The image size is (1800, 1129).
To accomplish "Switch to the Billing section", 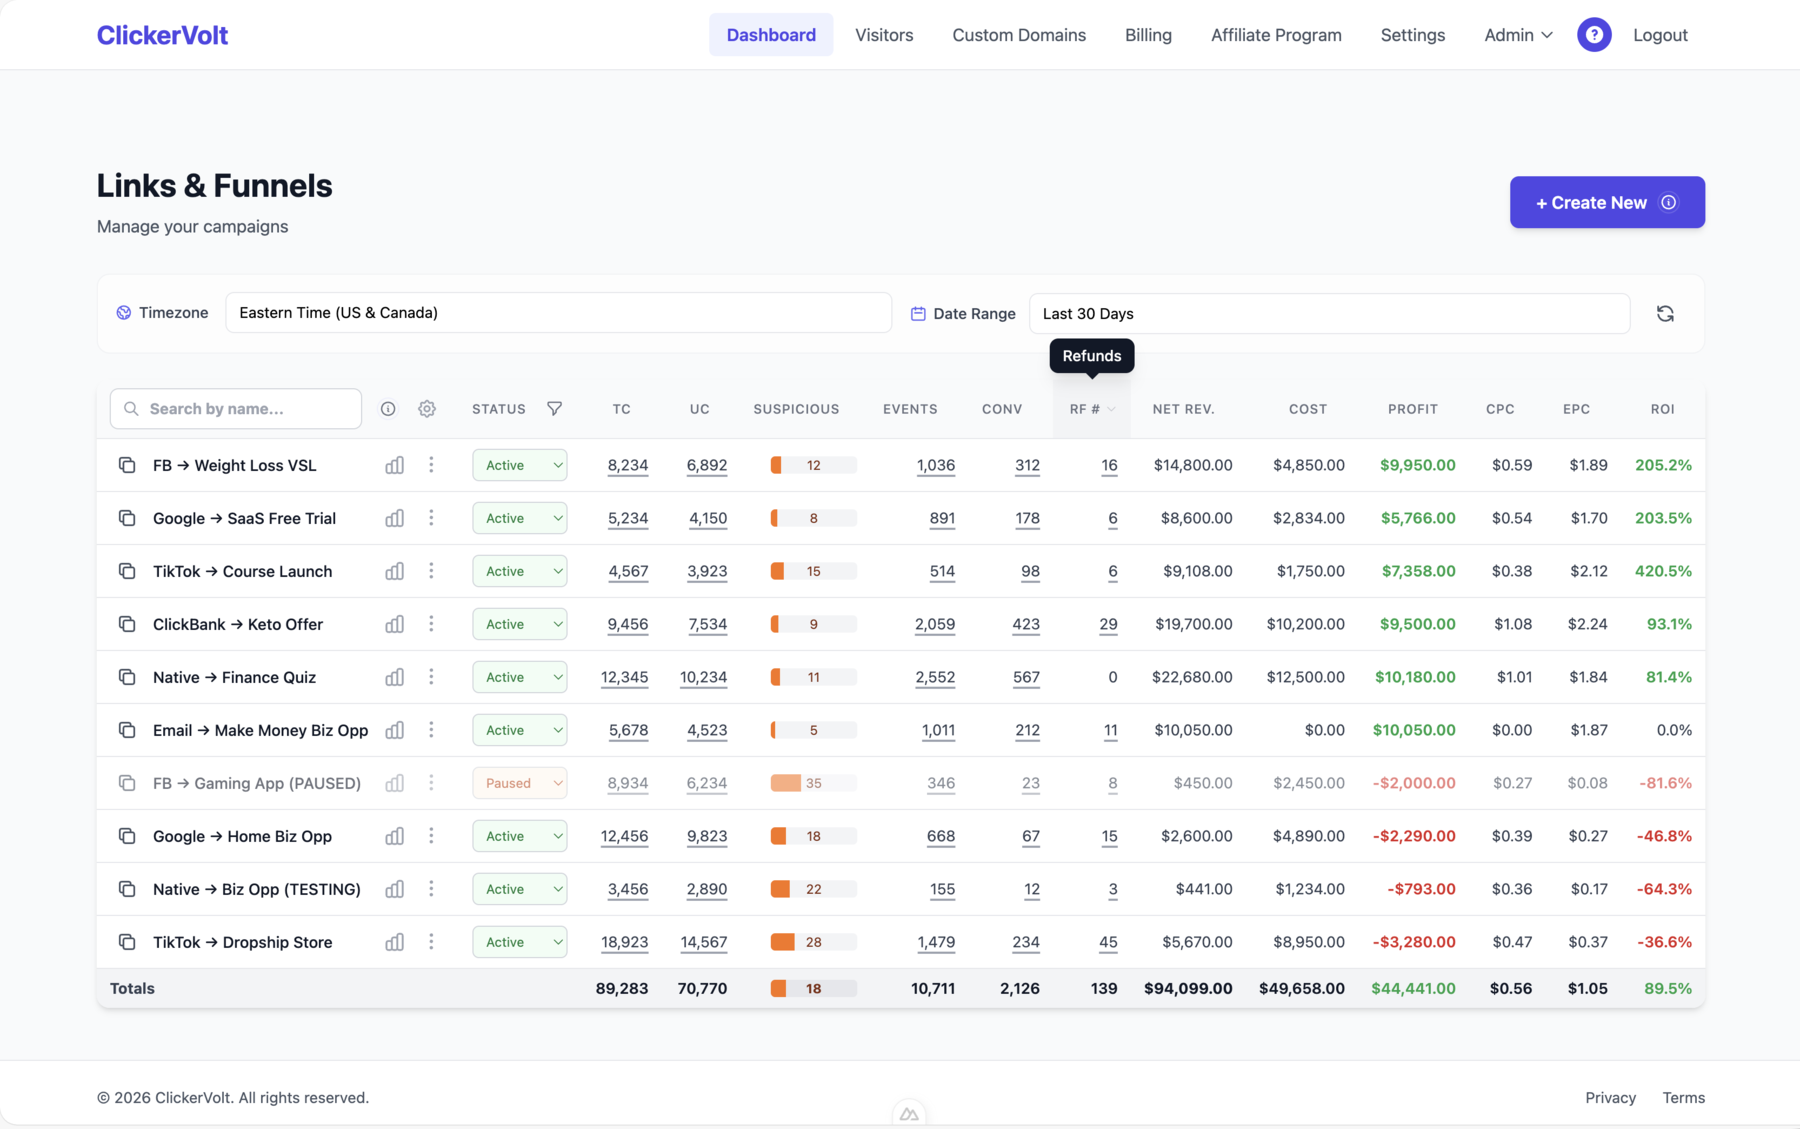I will 1148,34.
